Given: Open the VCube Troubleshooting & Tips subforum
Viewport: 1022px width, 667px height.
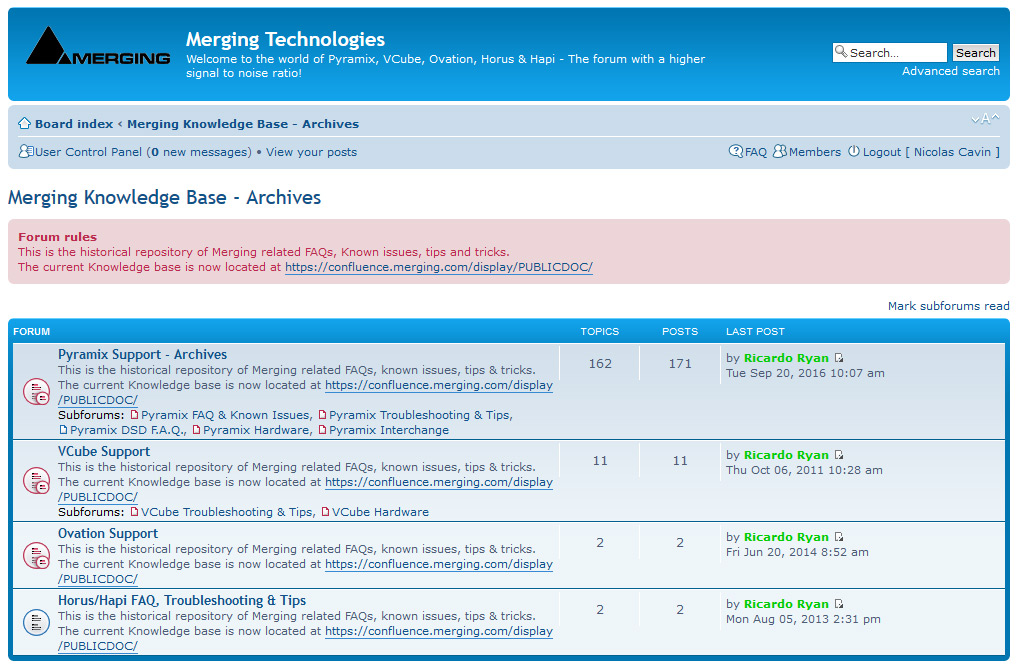Looking at the screenshot, I should click(227, 512).
